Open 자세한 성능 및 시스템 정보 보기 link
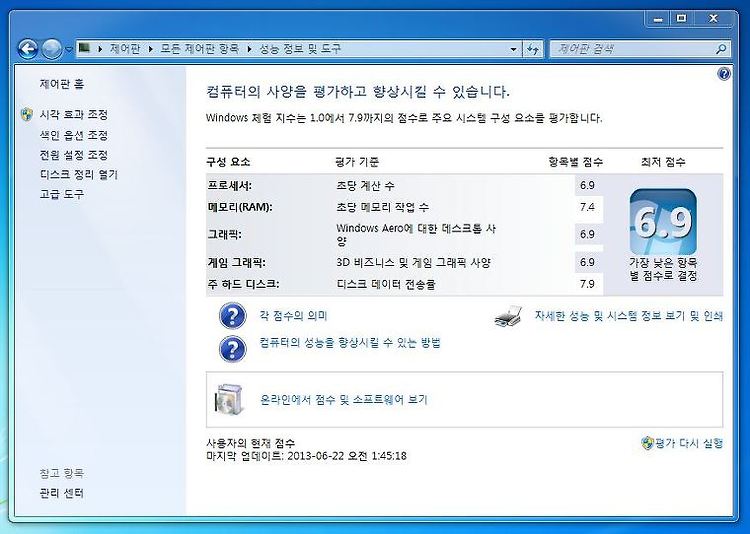The width and height of the screenshot is (750, 534). [x=629, y=316]
